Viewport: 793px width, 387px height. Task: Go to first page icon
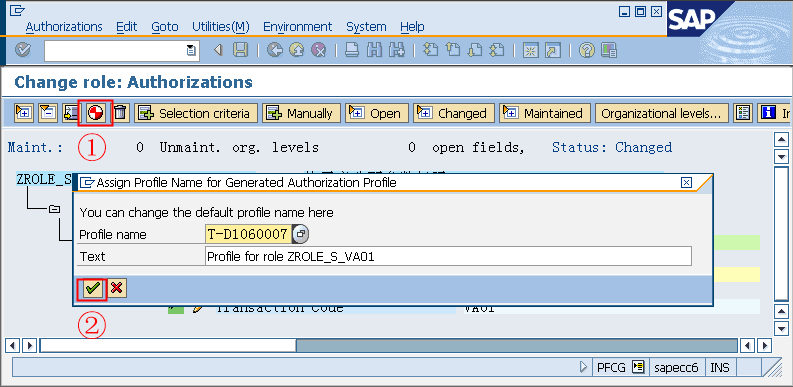click(431, 50)
